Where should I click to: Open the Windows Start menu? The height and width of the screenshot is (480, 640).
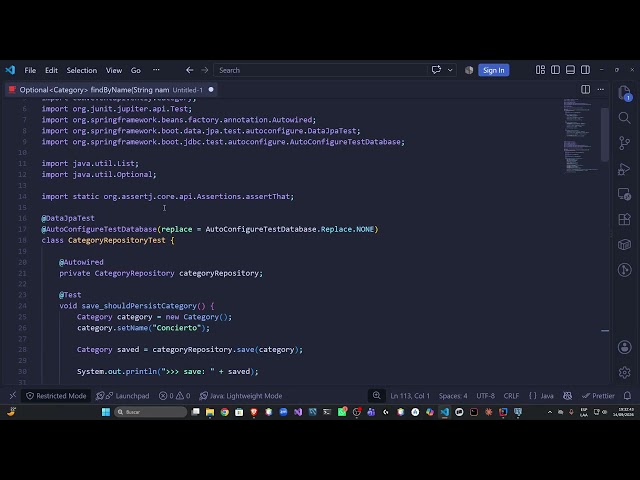(106, 412)
